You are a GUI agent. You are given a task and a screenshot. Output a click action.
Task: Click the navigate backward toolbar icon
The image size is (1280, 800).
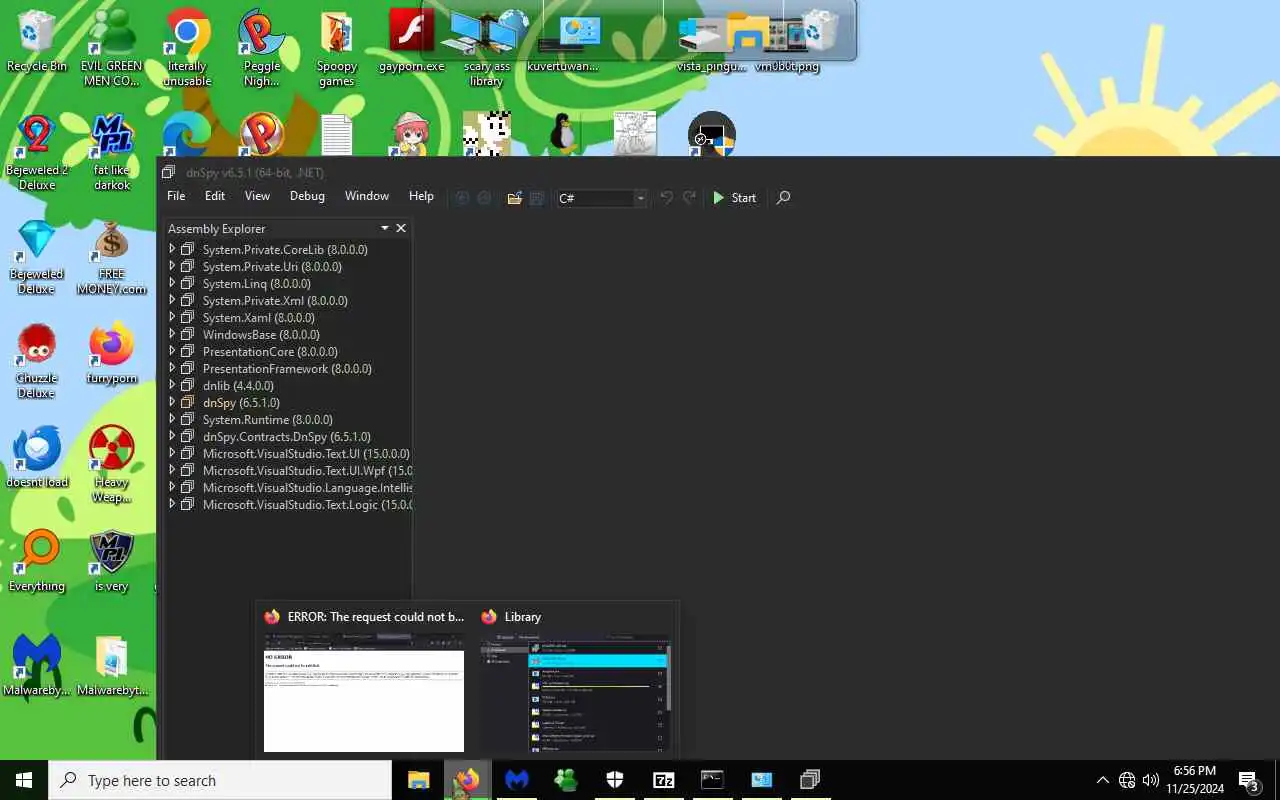pyautogui.click(x=462, y=198)
